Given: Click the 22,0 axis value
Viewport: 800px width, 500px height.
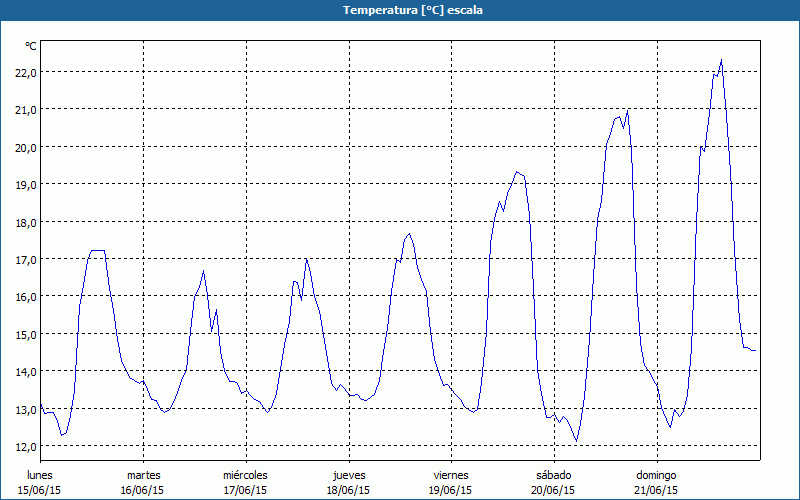Looking at the screenshot, I should point(26,73).
